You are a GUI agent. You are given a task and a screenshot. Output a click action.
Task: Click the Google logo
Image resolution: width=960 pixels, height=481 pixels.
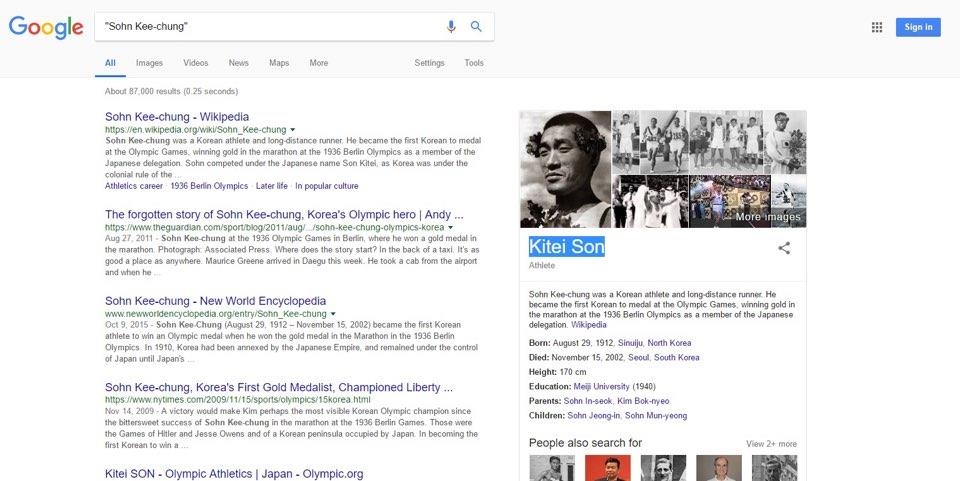[x=46, y=27]
